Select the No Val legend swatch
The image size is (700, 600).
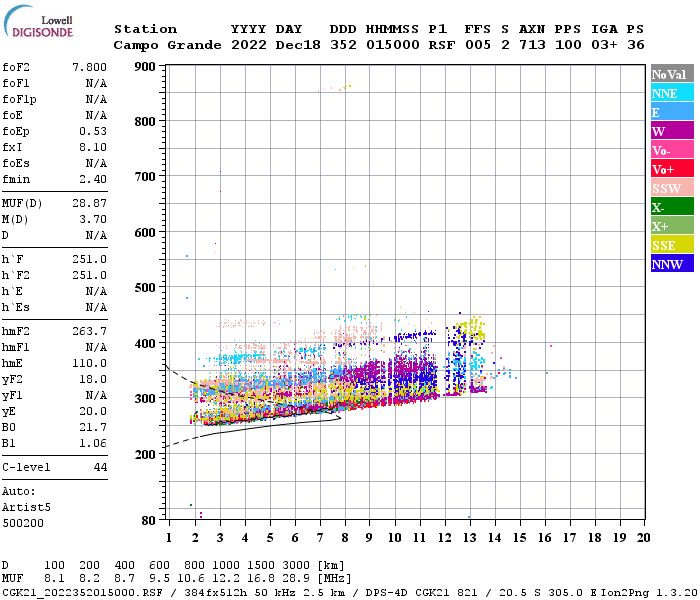672,74
